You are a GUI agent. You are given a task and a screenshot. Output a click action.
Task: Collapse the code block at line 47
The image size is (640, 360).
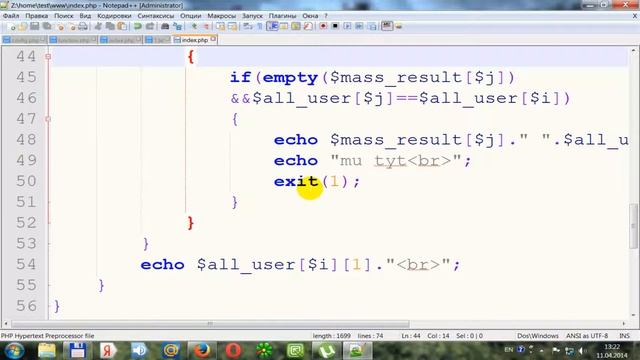tap(48, 119)
